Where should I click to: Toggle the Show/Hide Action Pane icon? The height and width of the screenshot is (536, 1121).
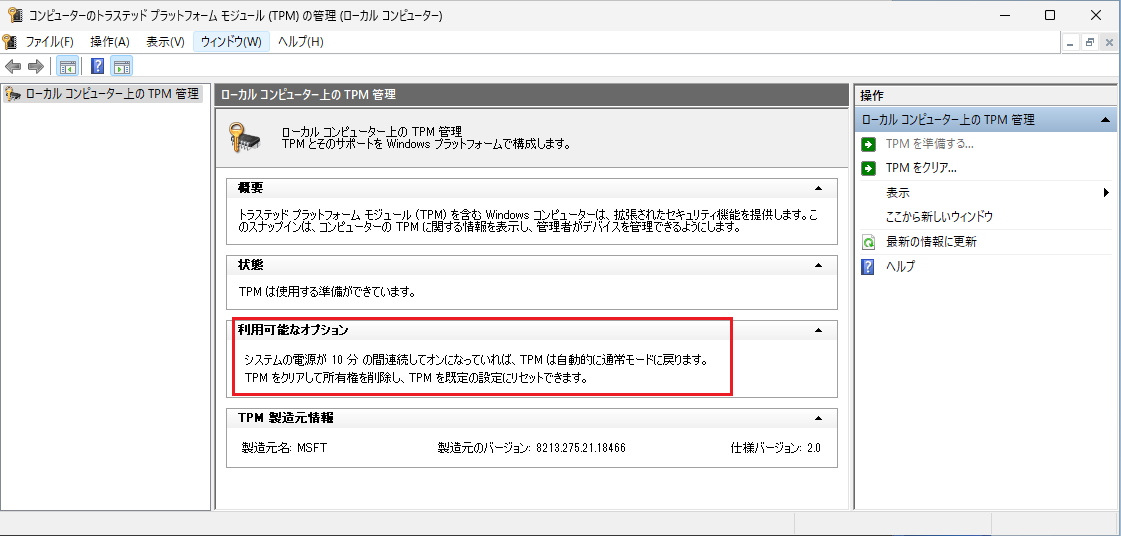point(122,66)
